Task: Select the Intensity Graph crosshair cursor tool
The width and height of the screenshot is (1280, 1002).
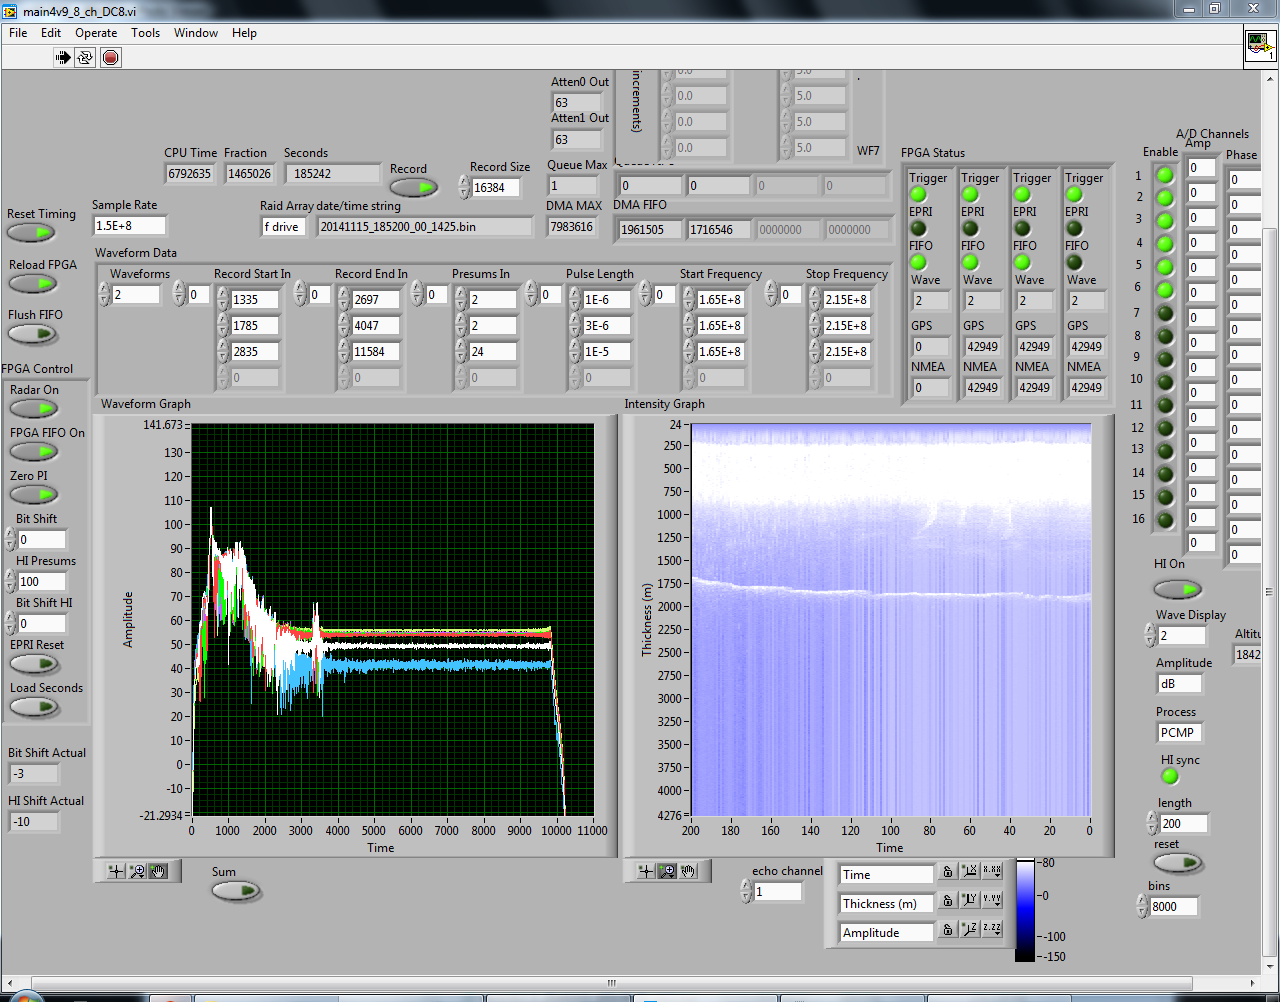Action: click(646, 871)
